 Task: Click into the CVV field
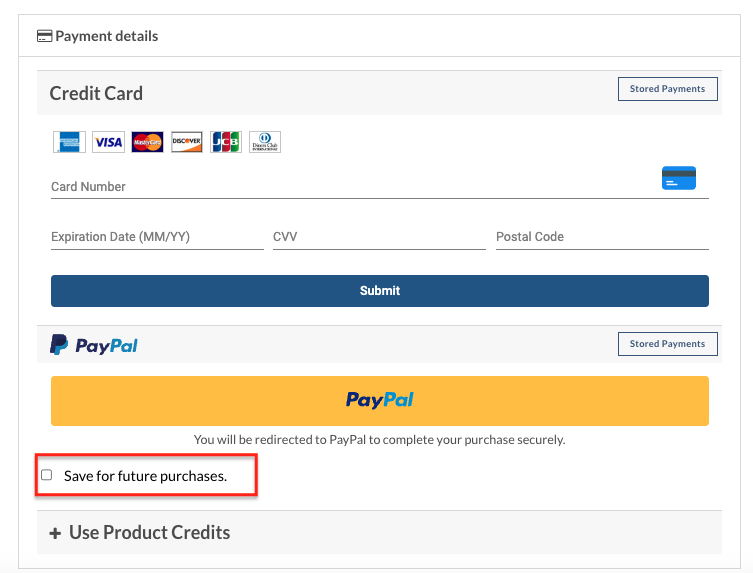pyautogui.click(x=379, y=237)
